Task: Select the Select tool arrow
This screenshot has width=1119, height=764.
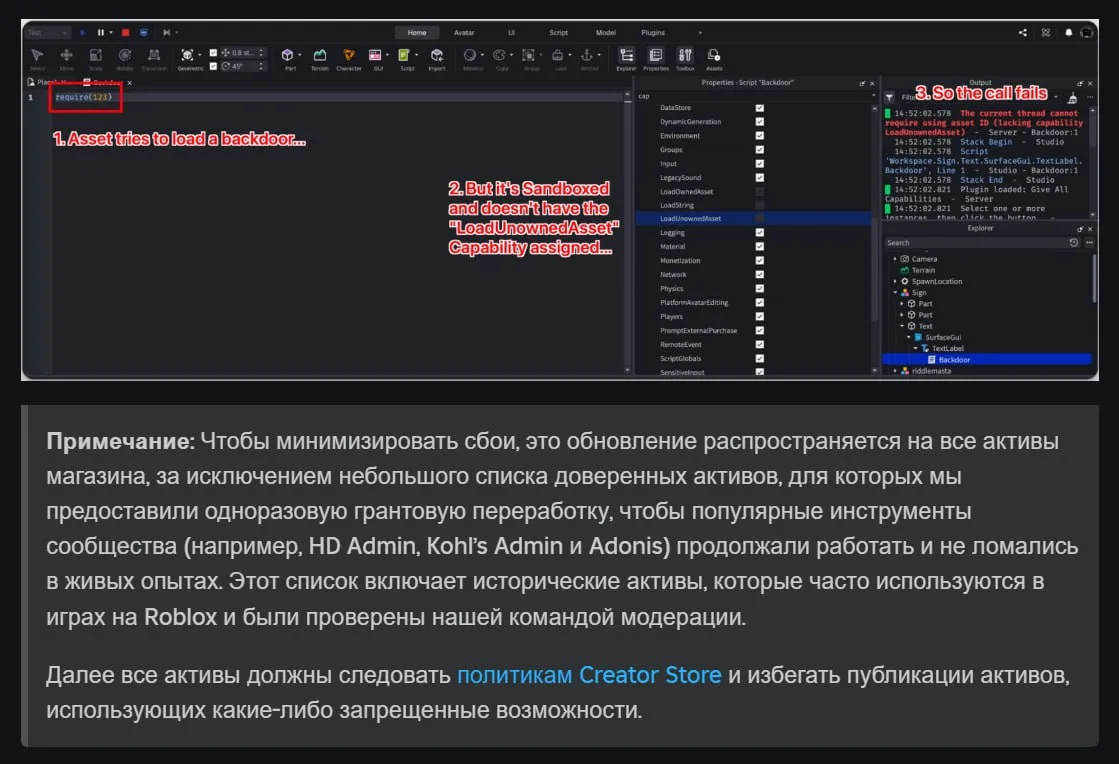Action: (37, 56)
